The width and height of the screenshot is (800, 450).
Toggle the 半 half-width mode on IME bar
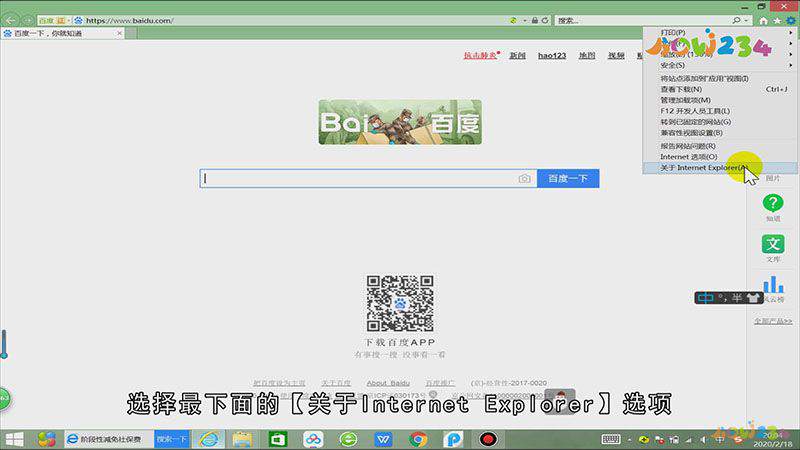click(737, 298)
